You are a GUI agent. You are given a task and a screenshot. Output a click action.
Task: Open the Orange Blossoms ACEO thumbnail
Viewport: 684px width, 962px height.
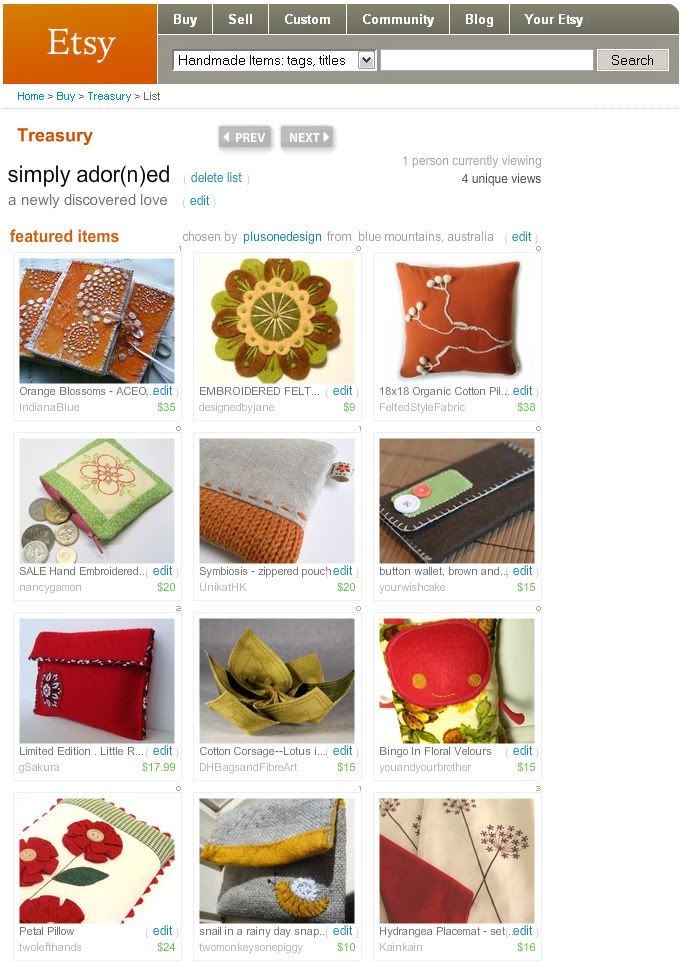97,321
